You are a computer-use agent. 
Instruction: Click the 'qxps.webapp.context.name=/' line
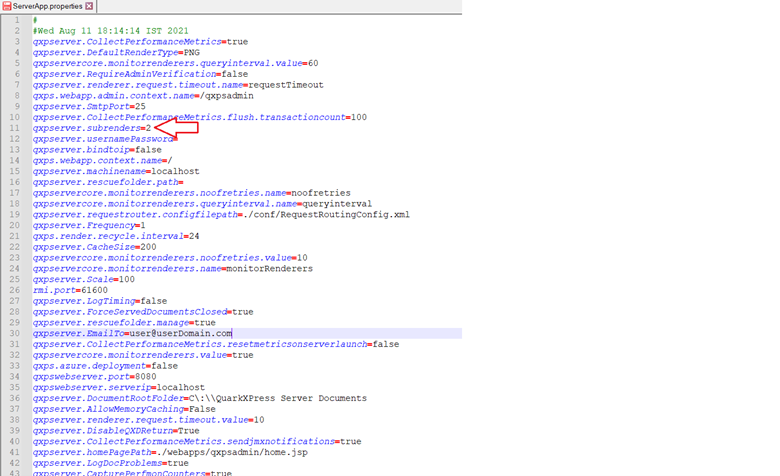(102, 161)
